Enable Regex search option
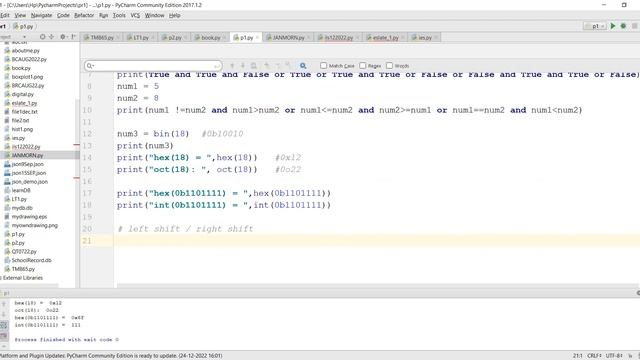 pyautogui.click(x=362, y=66)
